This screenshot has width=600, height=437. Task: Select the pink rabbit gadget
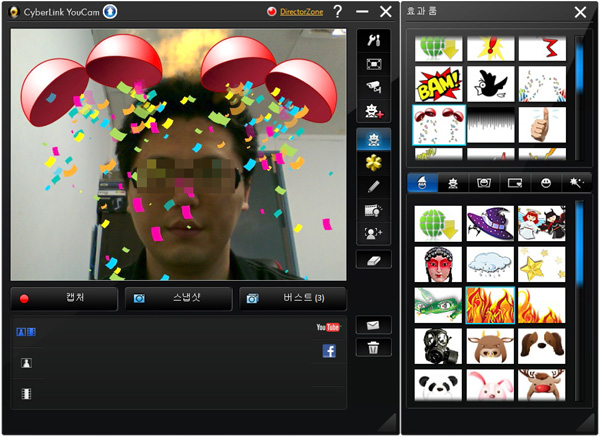click(x=490, y=385)
